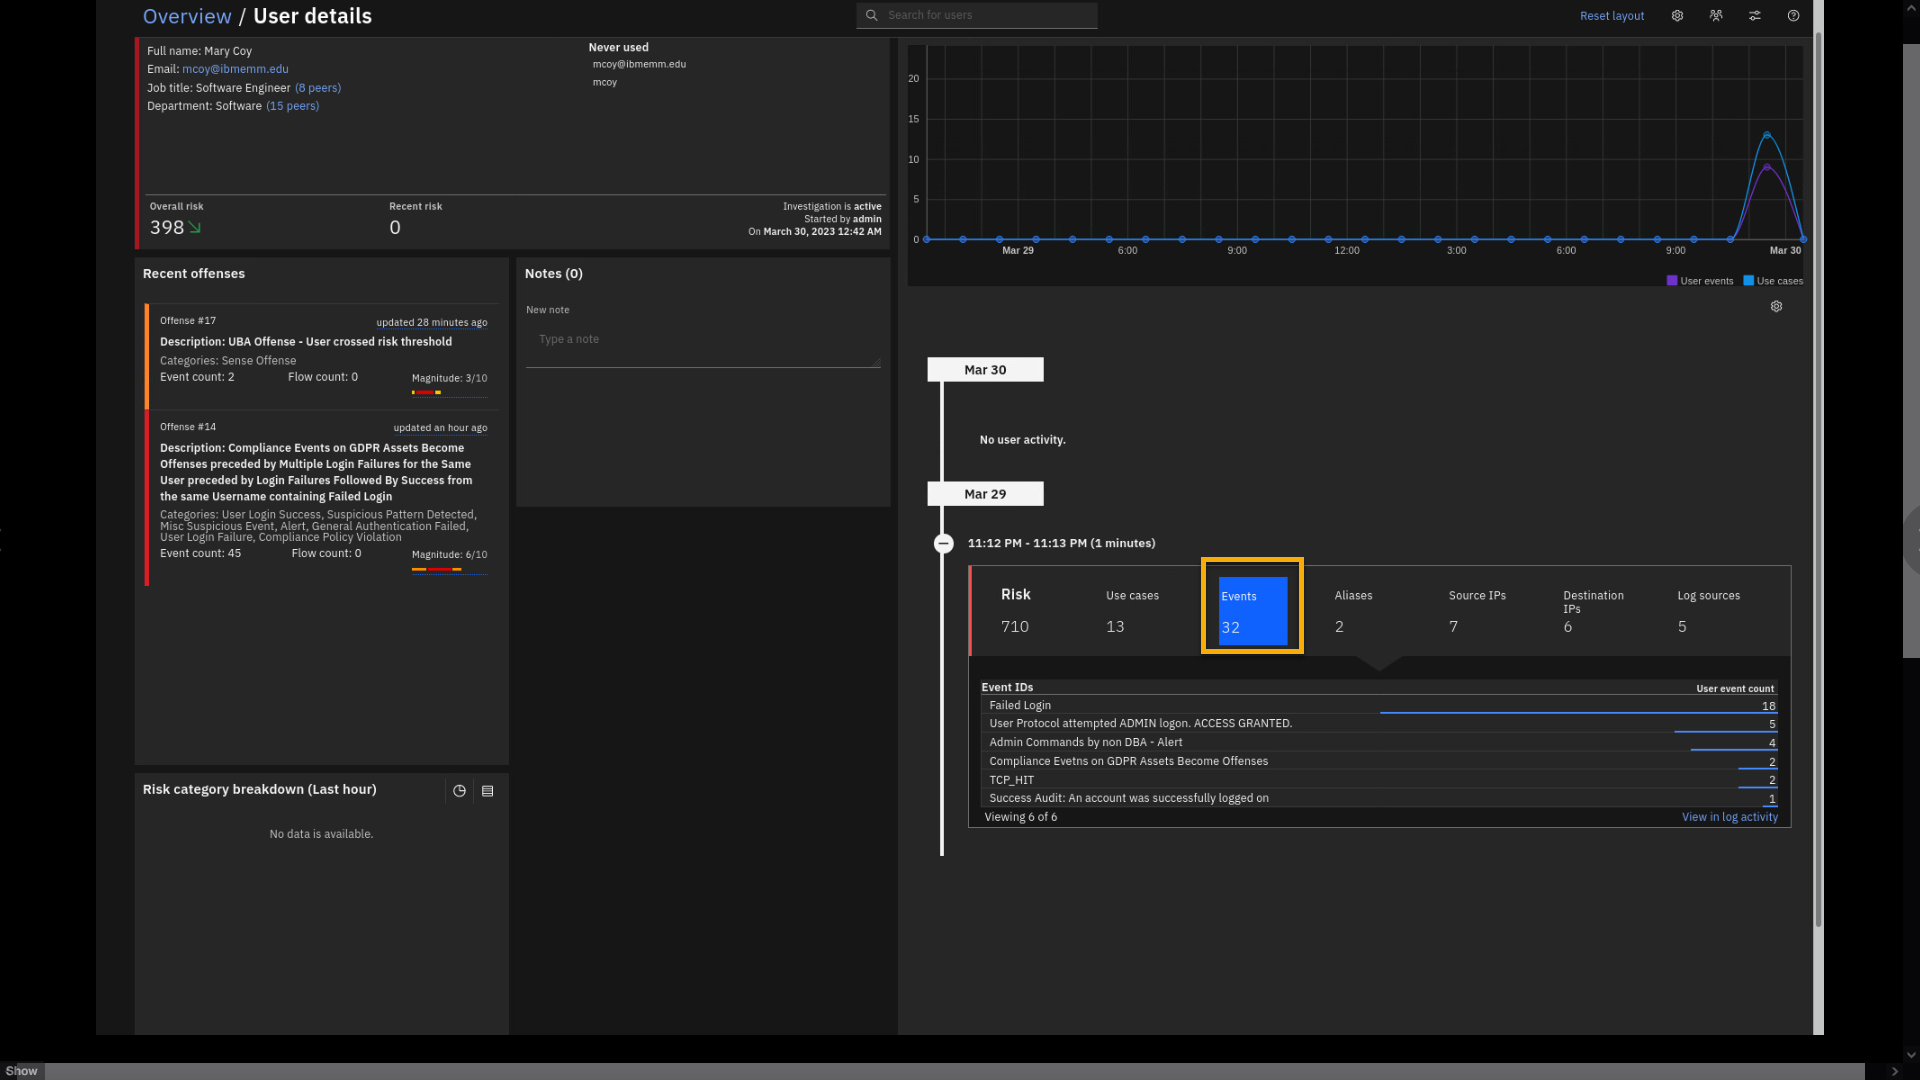Click the search magnifier icon
The height and width of the screenshot is (1080, 1920).
872,15
